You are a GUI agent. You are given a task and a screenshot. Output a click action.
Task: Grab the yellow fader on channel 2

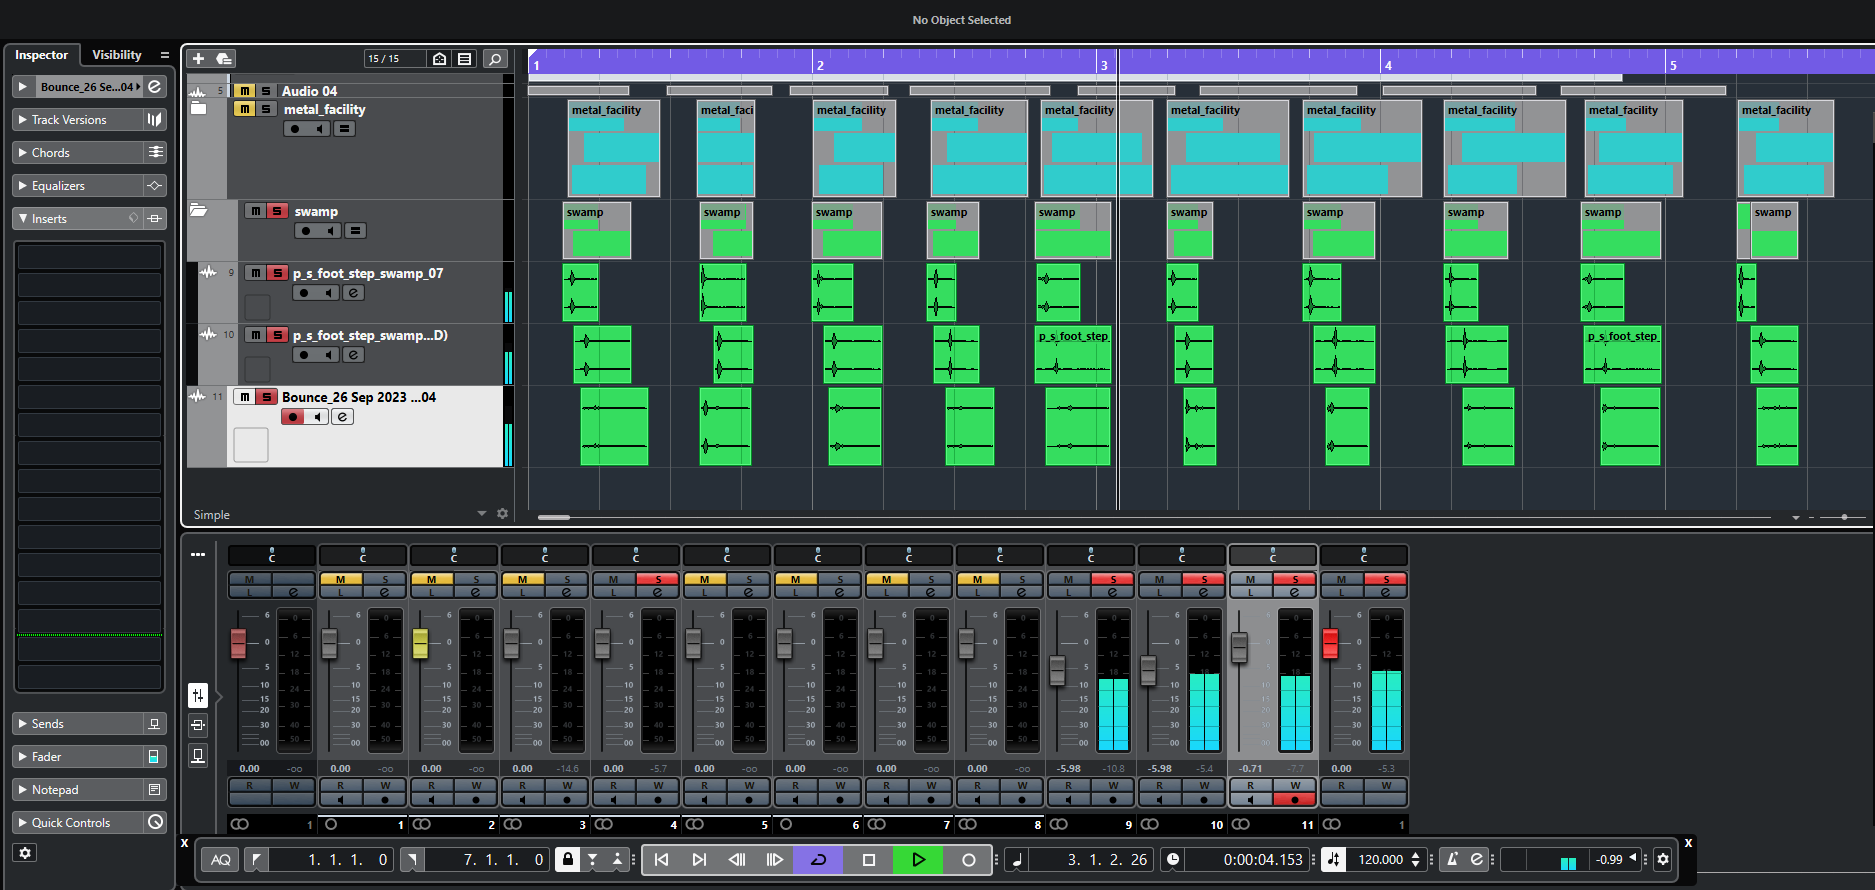[x=420, y=644]
